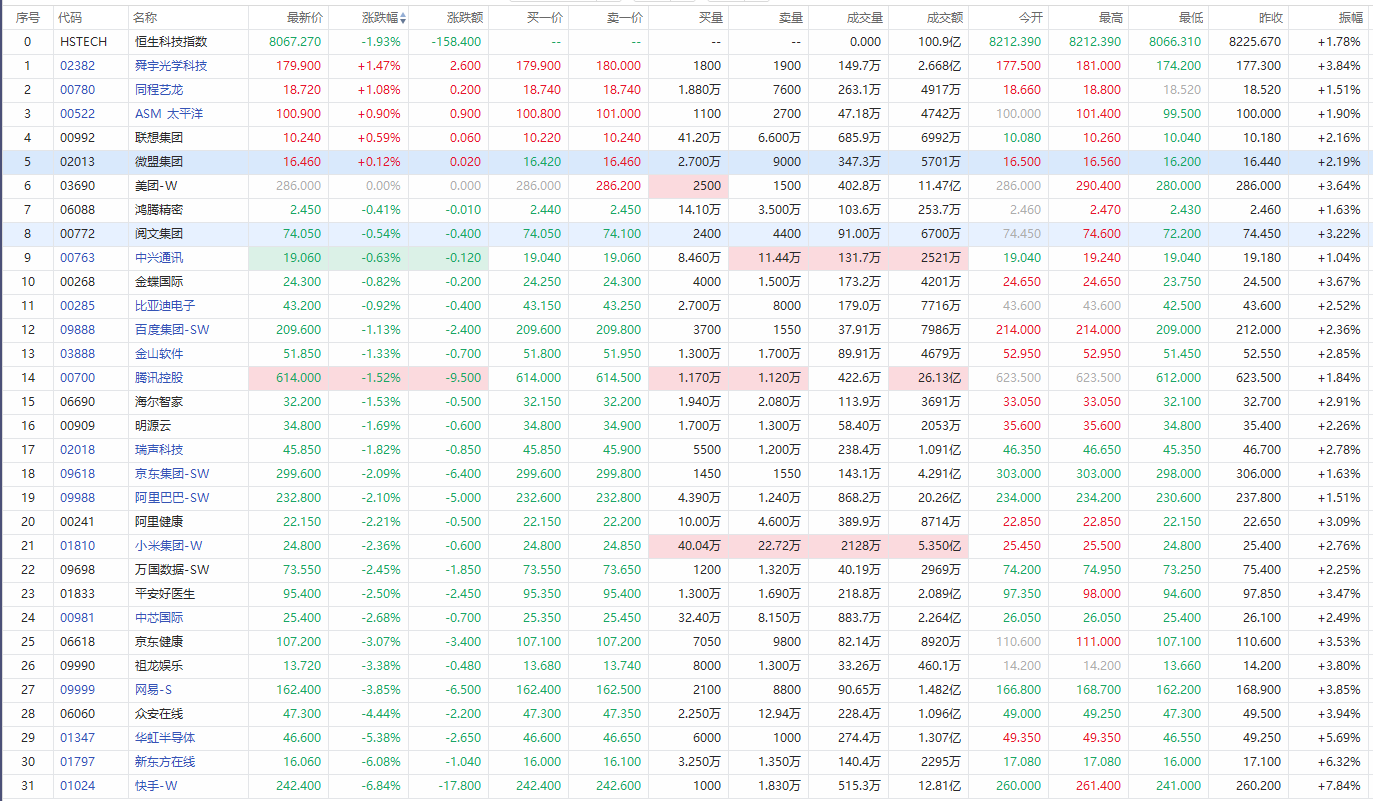Viewport: 1373px width, 801px height.
Task: Click the 最高 column header
Action: 1110,18
